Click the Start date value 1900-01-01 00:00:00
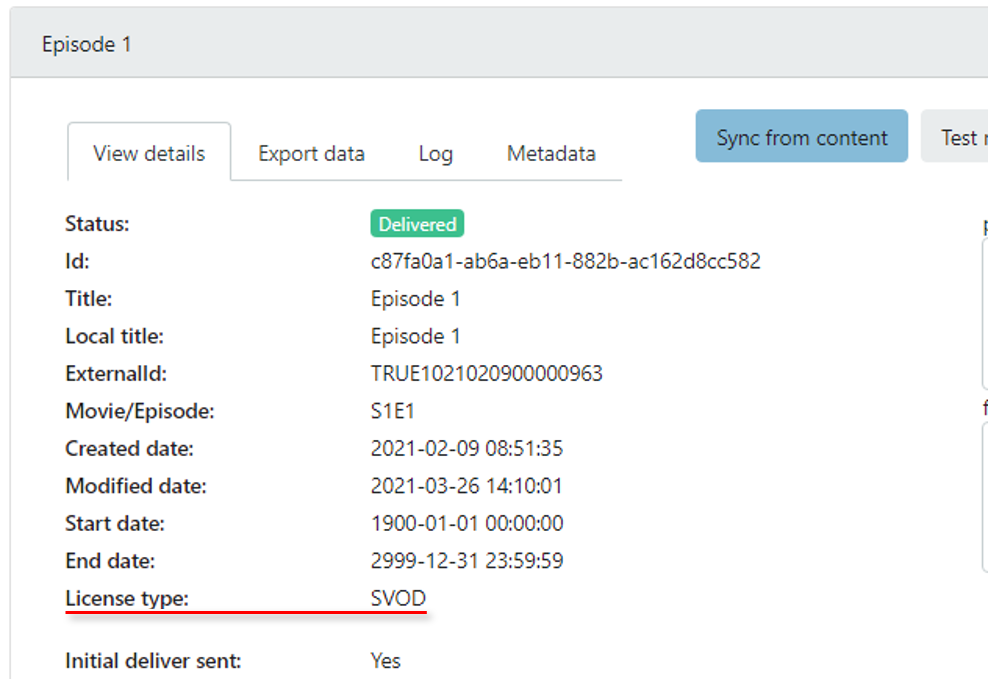 click(467, 524)
